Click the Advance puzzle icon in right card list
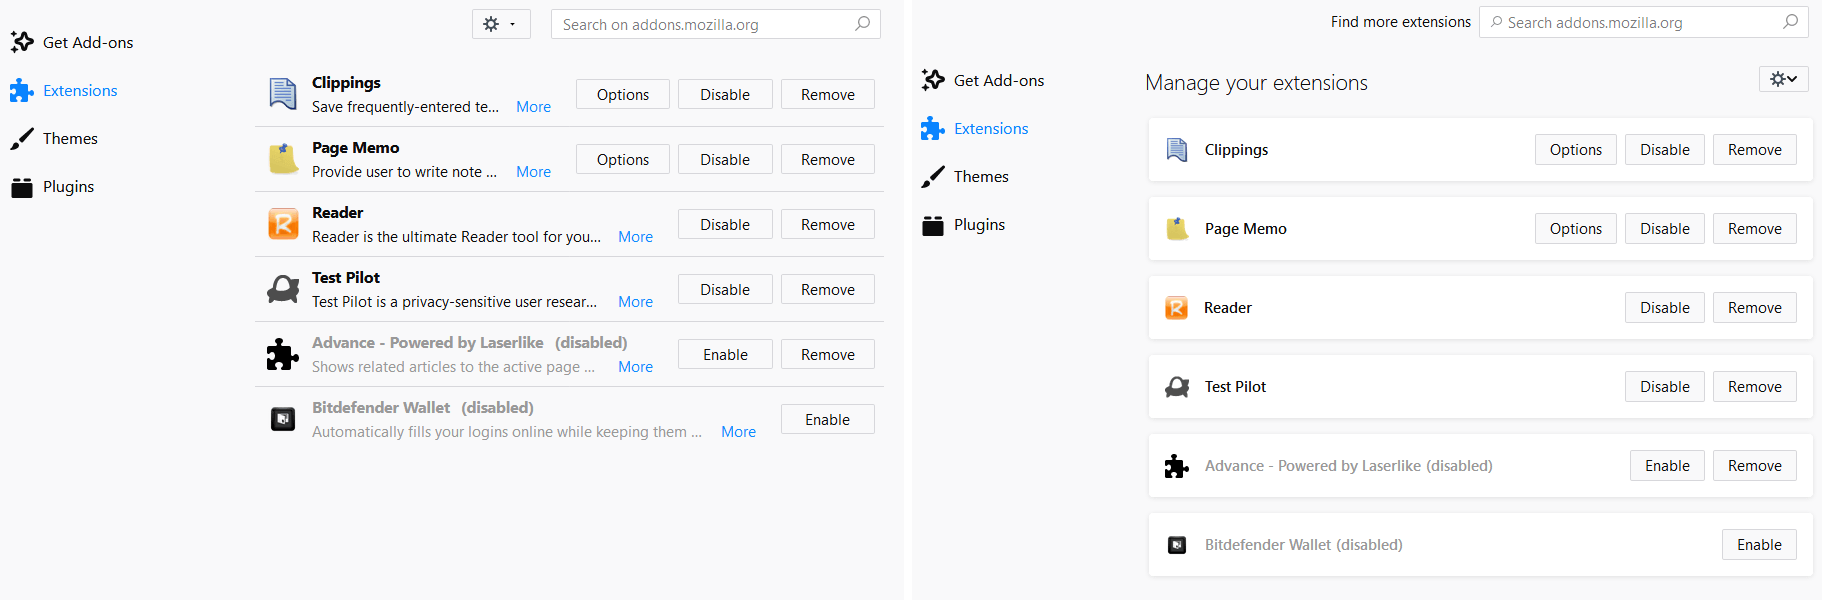The height and width of the screenshot is (600, 1824). tap(1177, 466)
